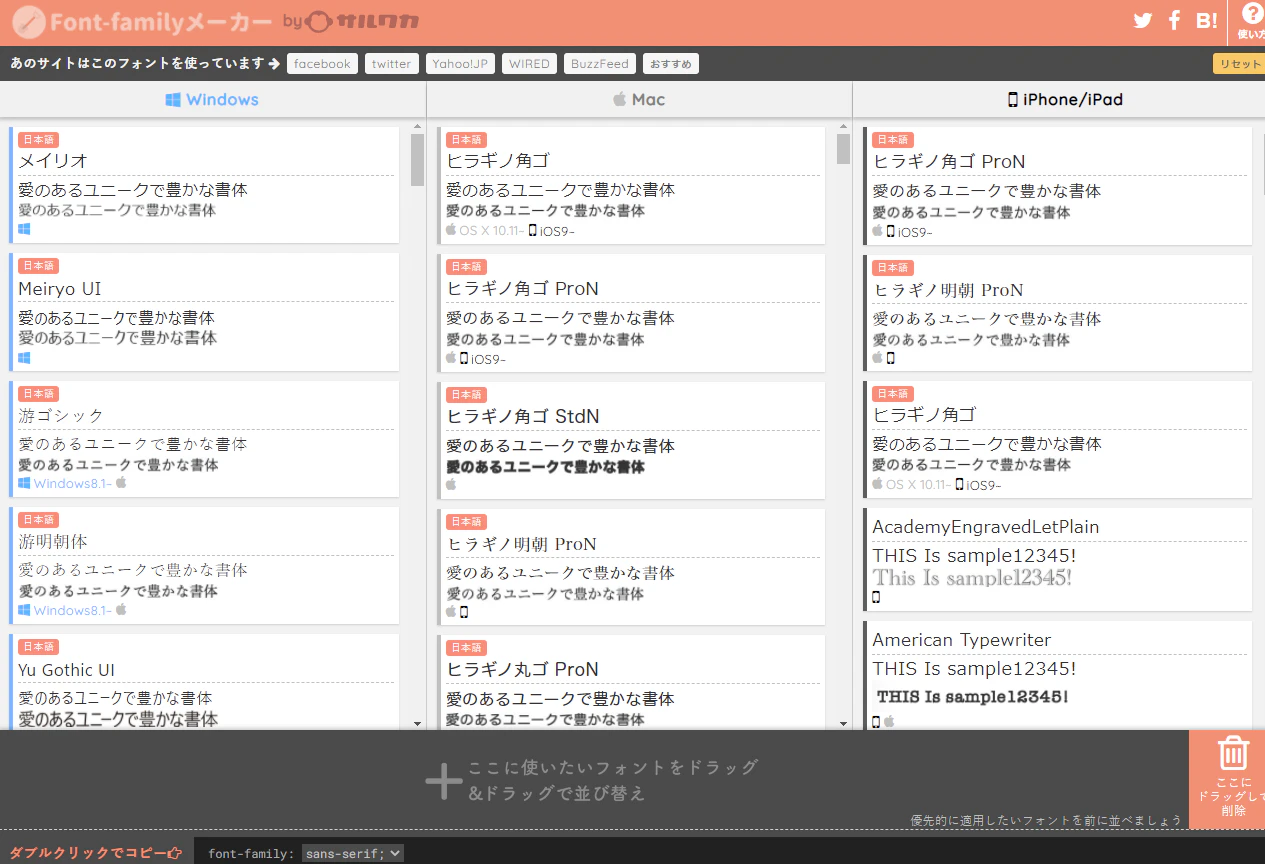Click the Windows logo under the メイリオ card
The height and width of the screenshot is (864, 1265).
24,229
